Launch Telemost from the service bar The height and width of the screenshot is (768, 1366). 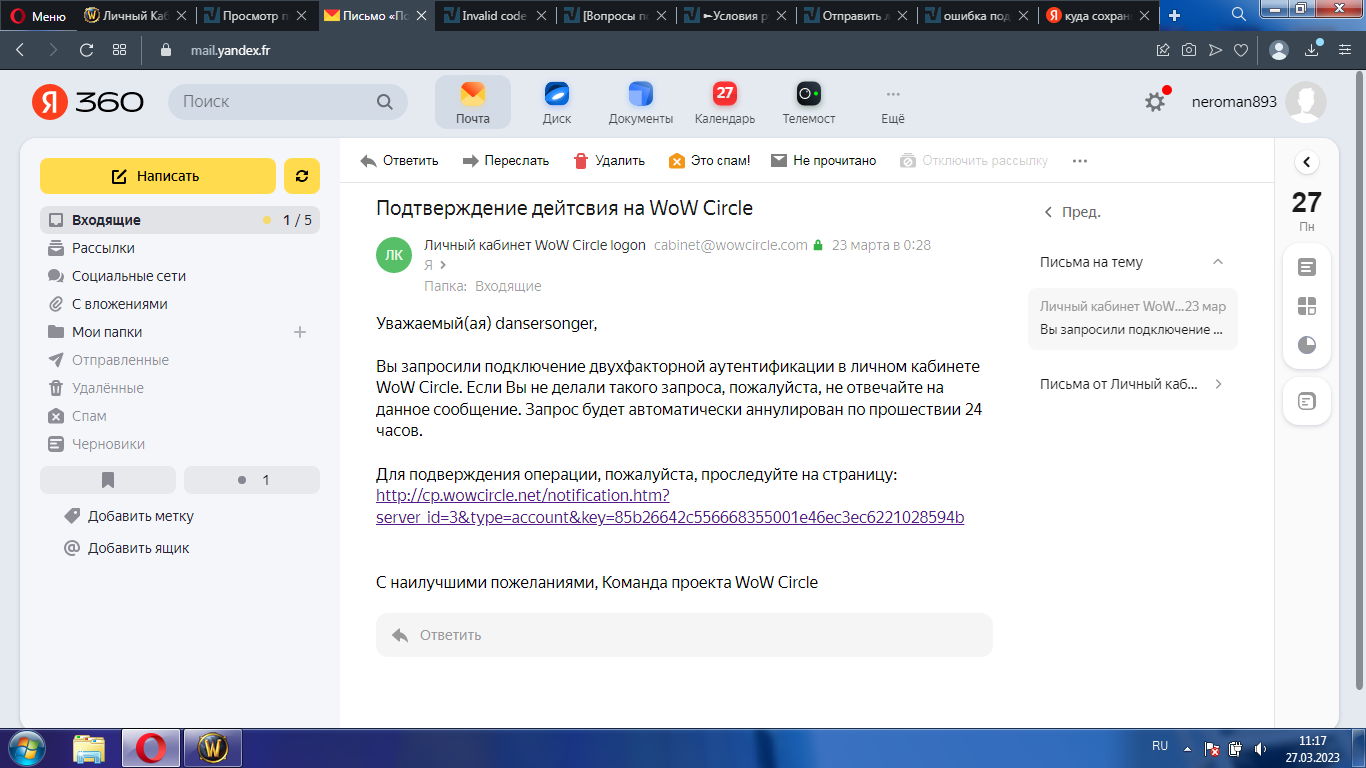tap(808, 102)
